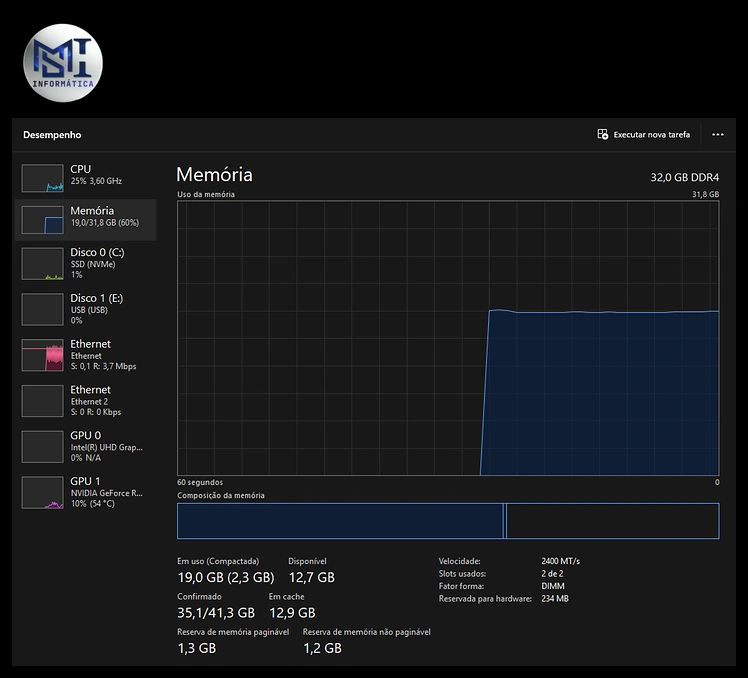Click the S: 0,1 R: 3,7 Mbps reading
Image resolution: width=748 pixels, height=678 pixels.
104,366
